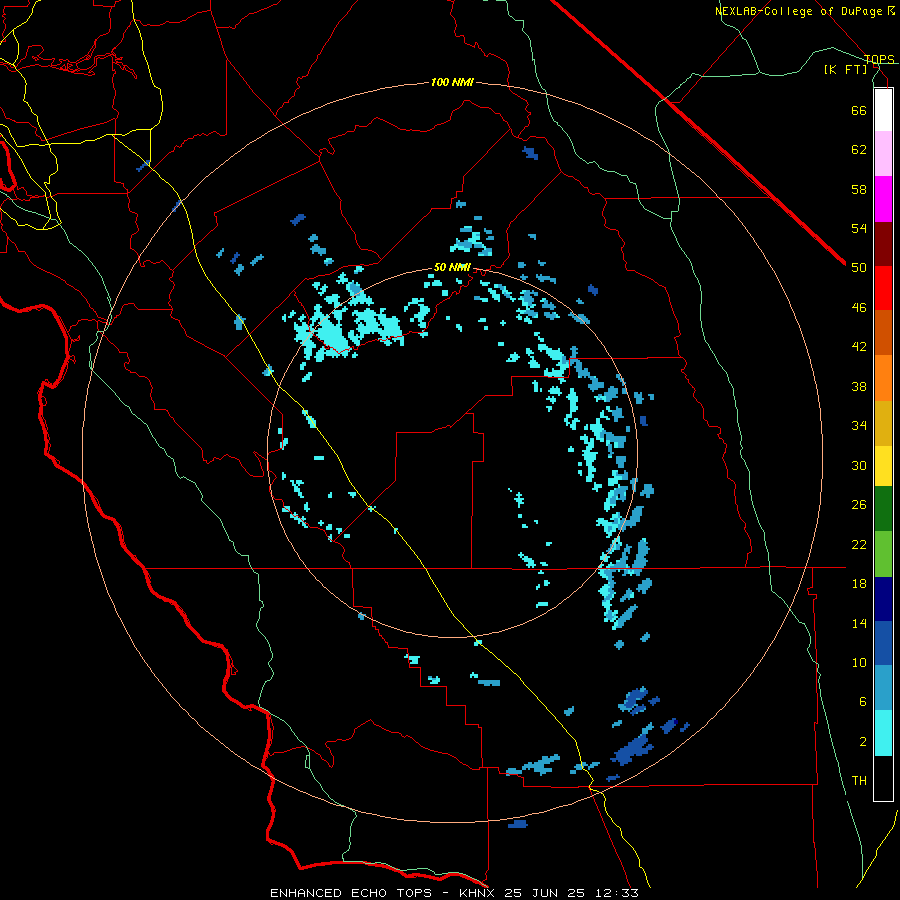Click the NEXLAB-College of DuPage credit text
The width and height of the screenshot is (900, 900).
[x=804, y=11]
